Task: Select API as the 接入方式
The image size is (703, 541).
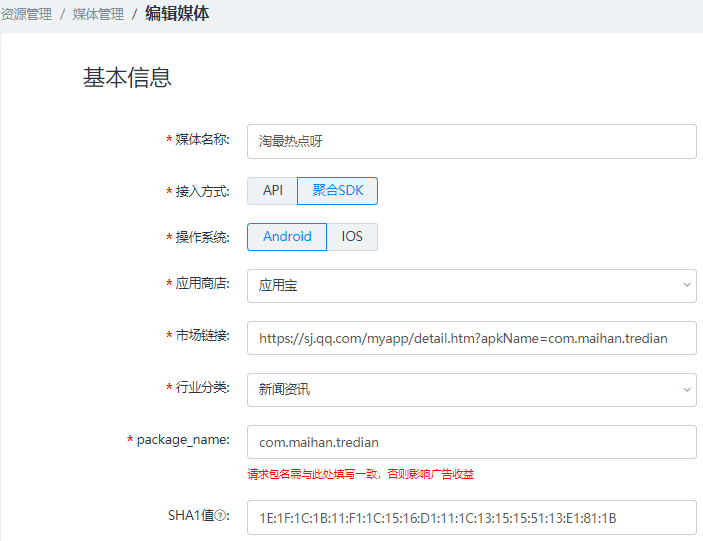Action: (x=272, y=190)
